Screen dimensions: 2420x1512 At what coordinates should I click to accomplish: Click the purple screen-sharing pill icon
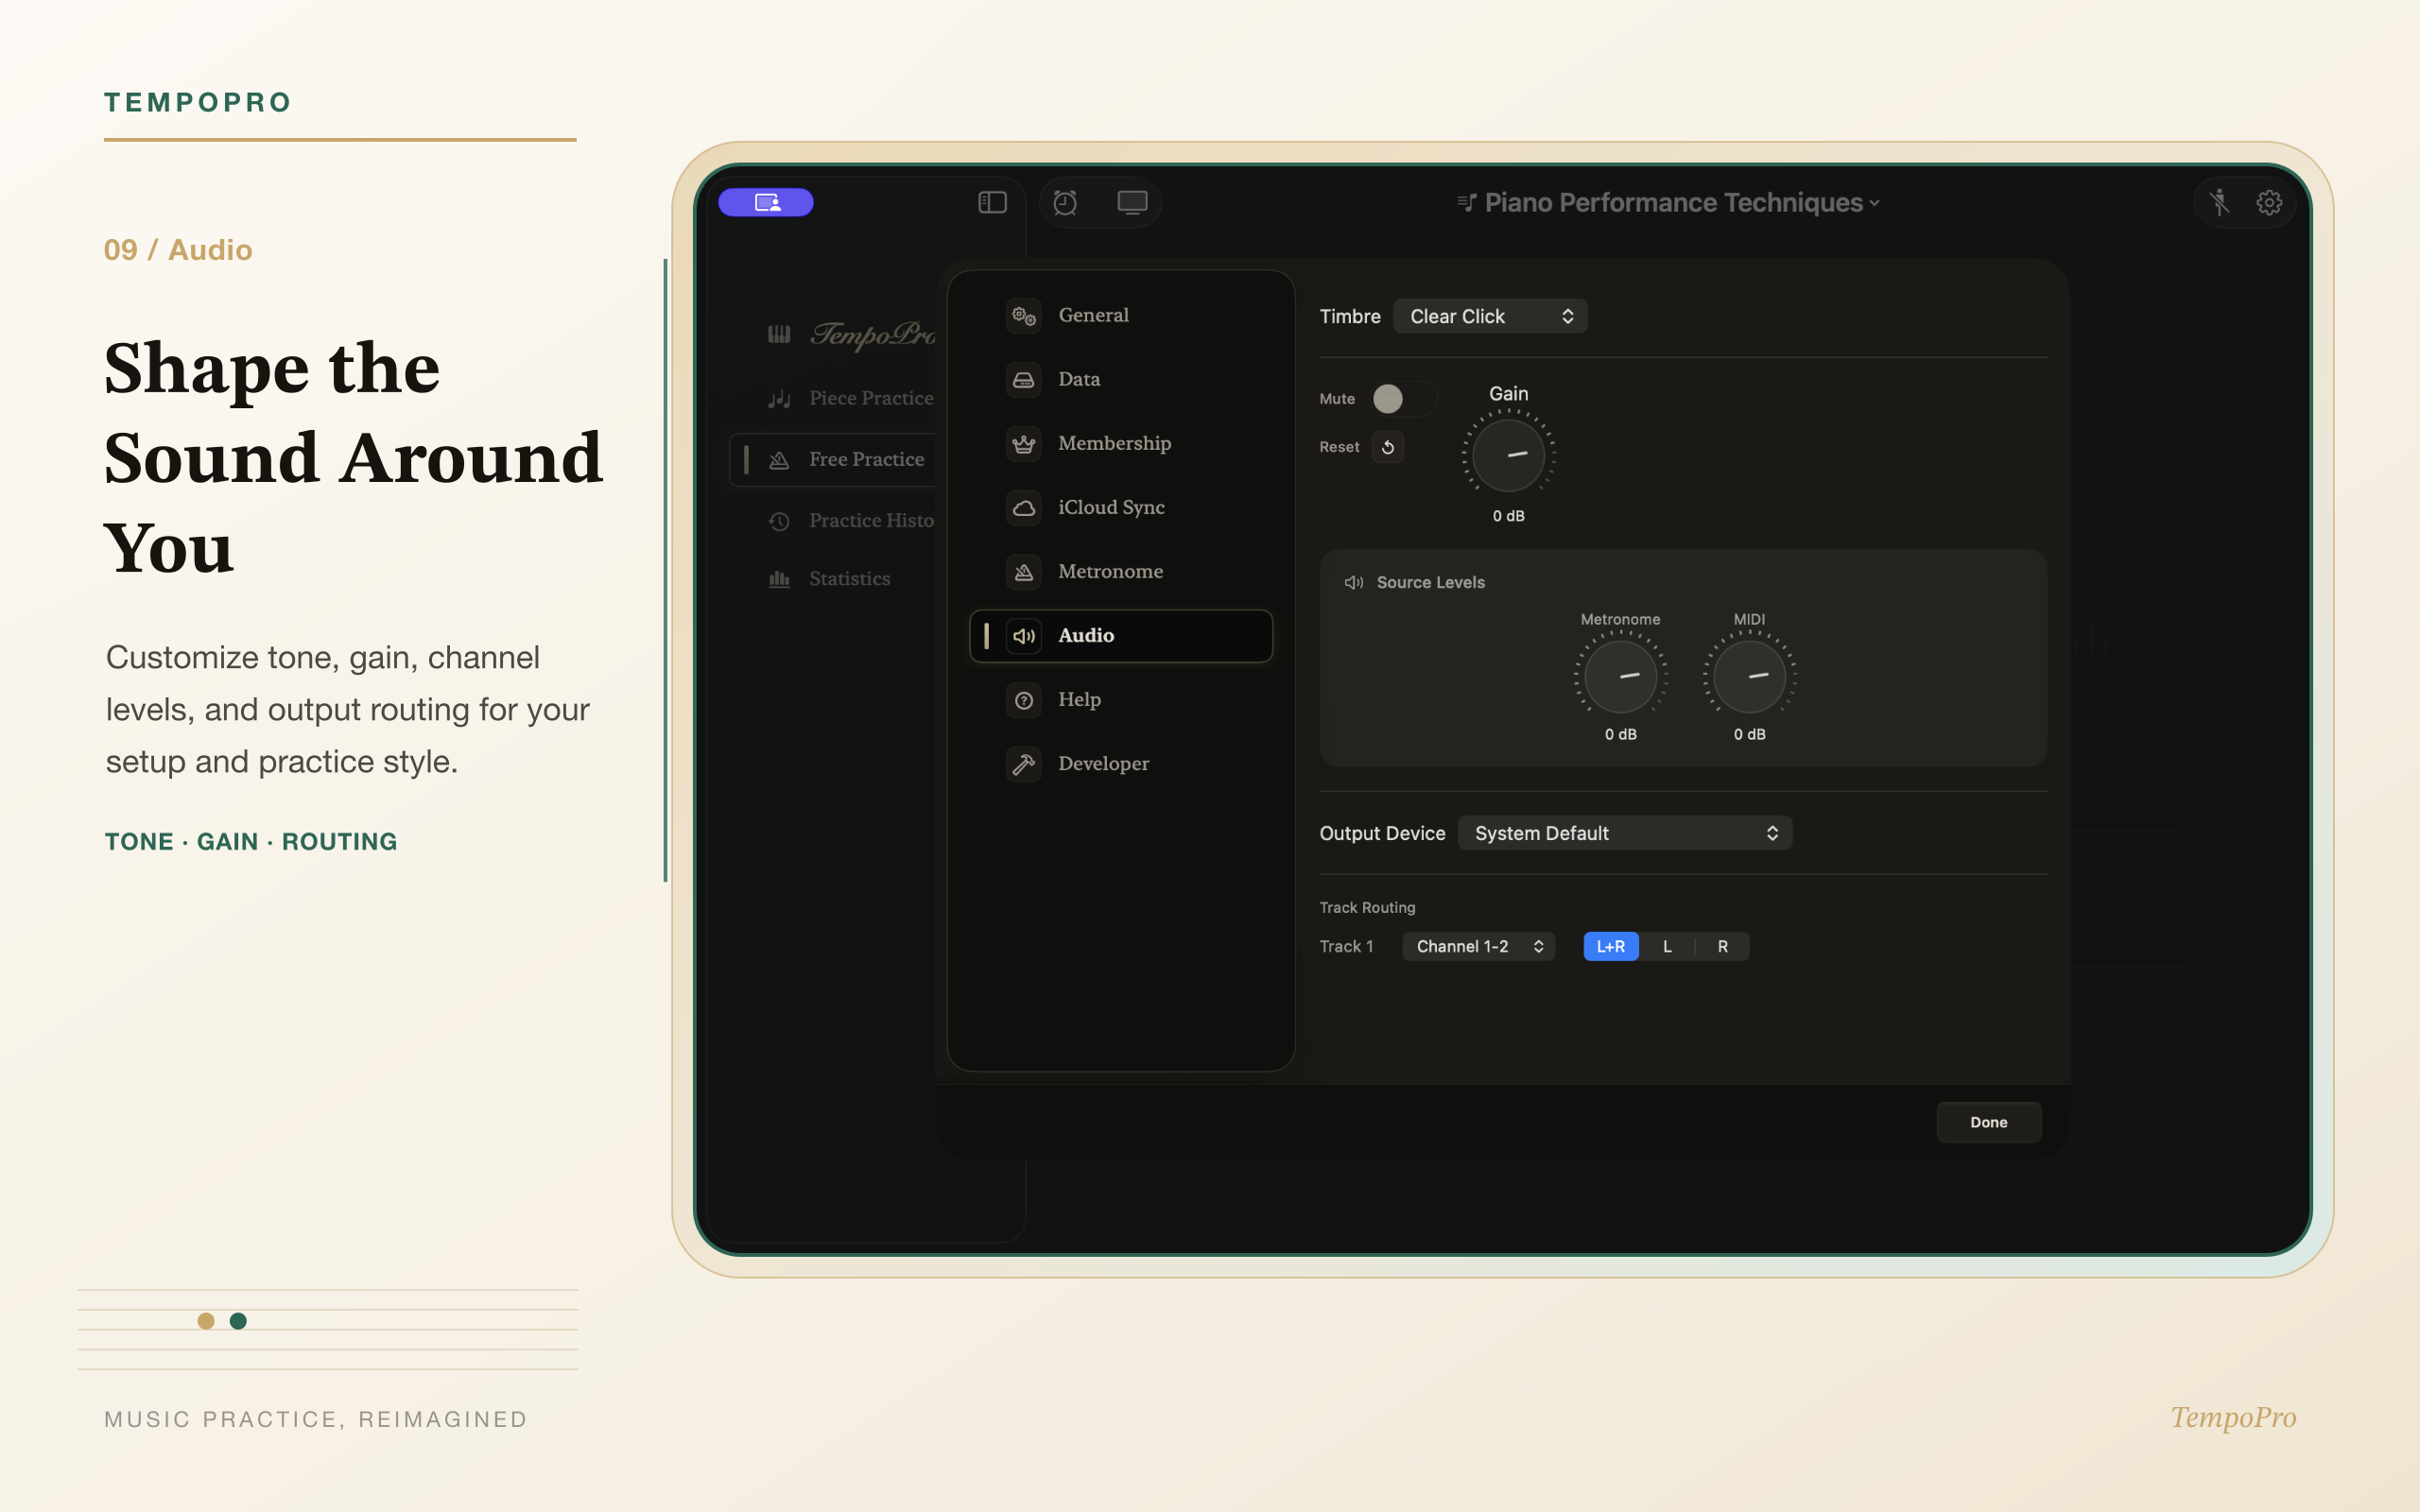click(x=766, y=203)
